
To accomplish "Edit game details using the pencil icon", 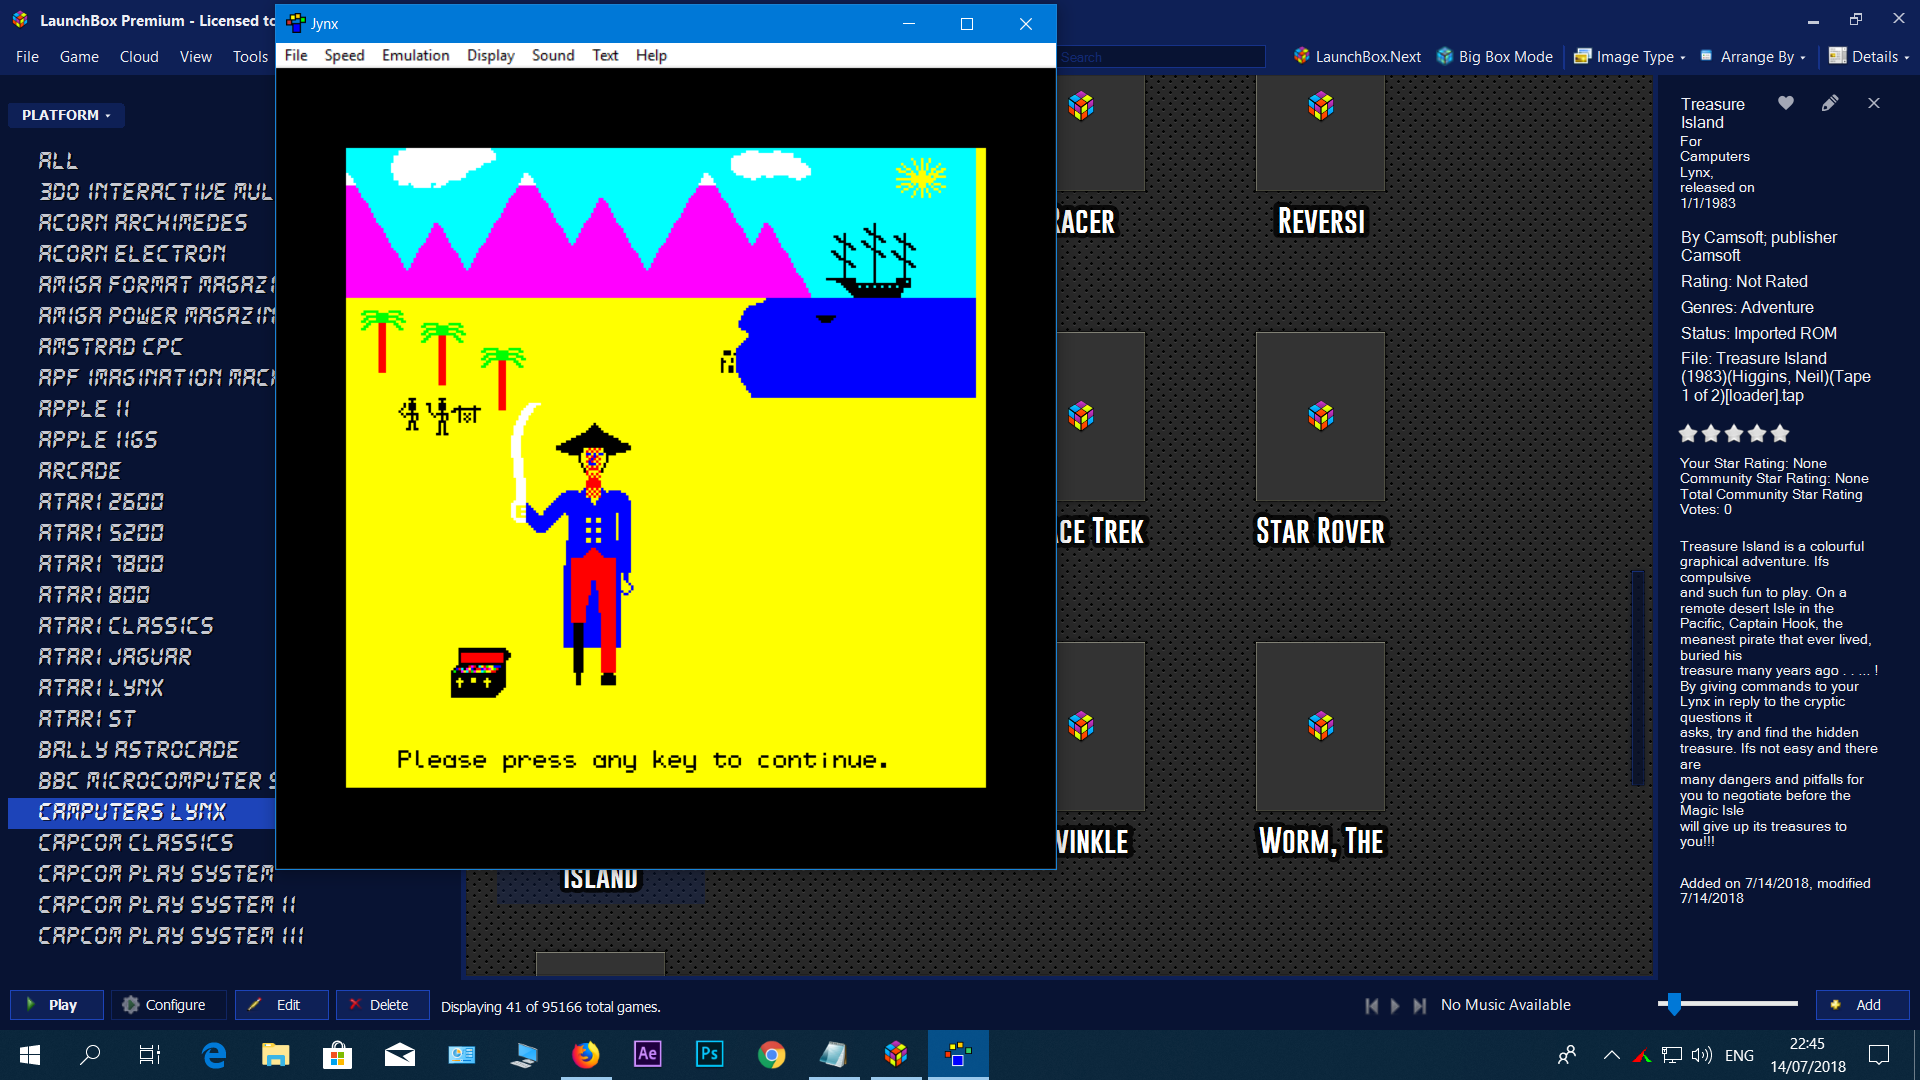I will pos(1830,103).
